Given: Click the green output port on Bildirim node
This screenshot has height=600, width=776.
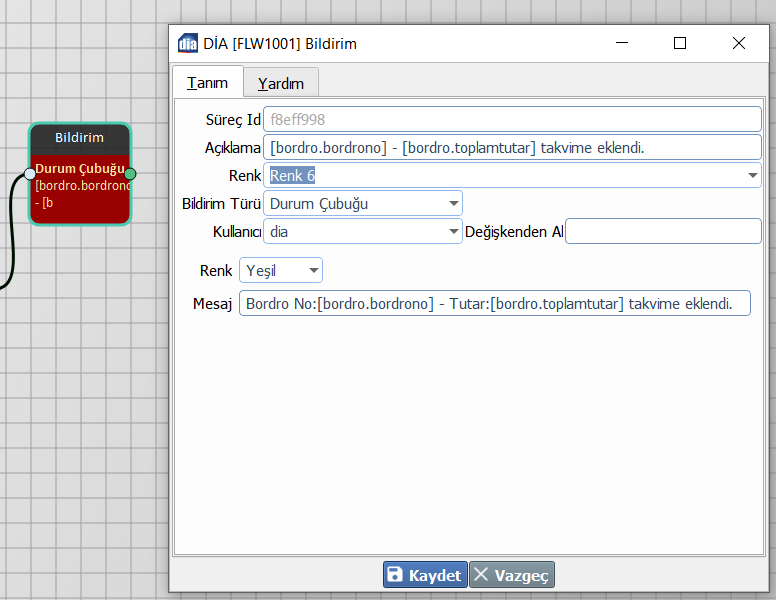Looking at the screenshot, I should pos(130,174).
